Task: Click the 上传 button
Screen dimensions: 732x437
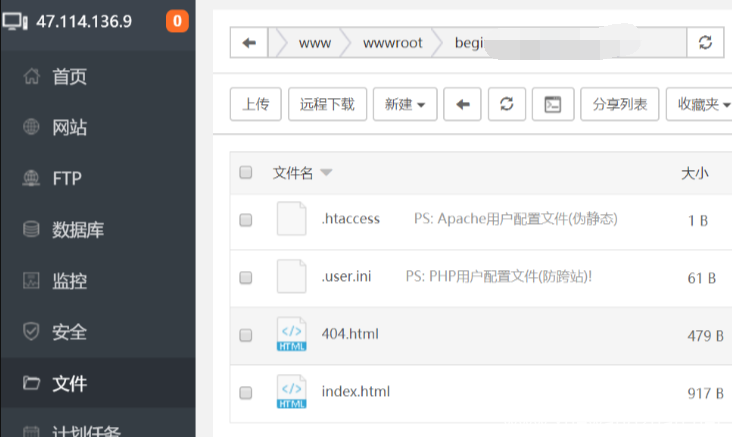Action: (x=255, y=104)
